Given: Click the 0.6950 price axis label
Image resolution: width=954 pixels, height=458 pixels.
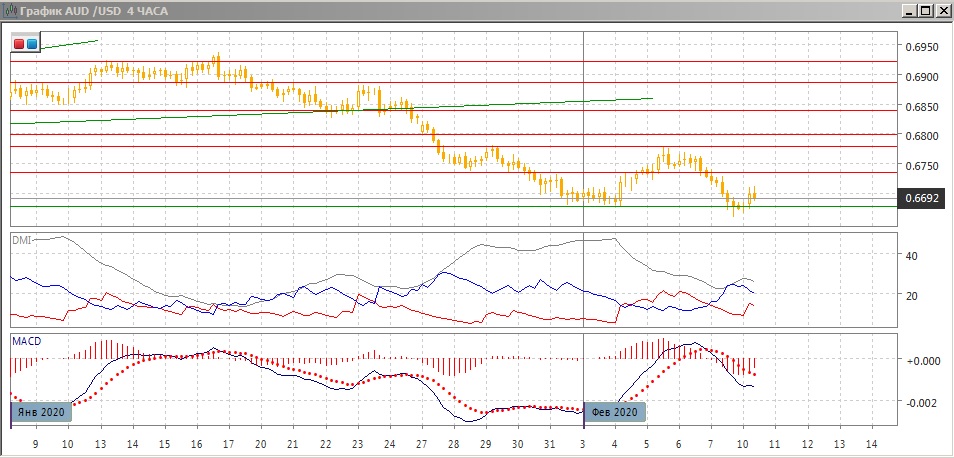Looking at the screenshot, I should pos(921,47).
